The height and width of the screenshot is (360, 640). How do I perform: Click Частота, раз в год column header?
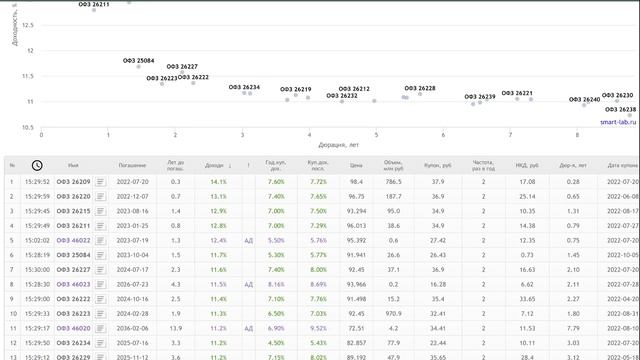pyautogui.click(x=483, y=165)
